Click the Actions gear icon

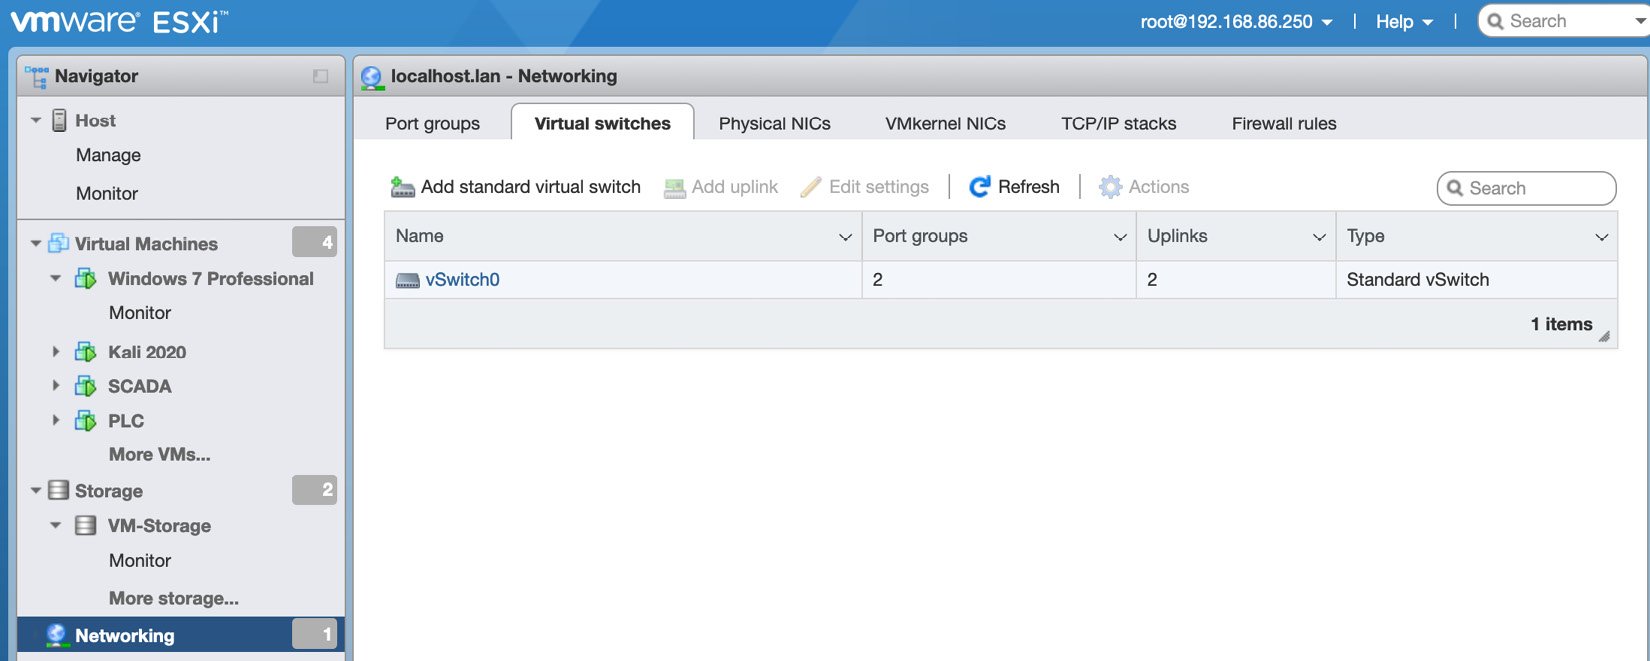coord(1110,187)
